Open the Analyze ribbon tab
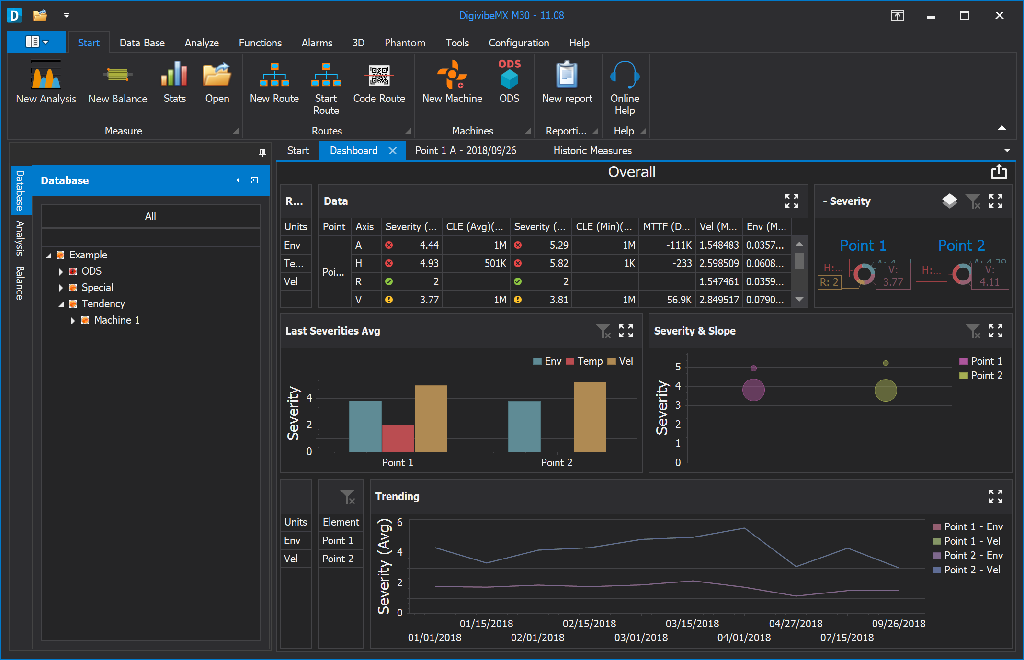Screen dimensions: 1024x660 (x=202, y=42)
